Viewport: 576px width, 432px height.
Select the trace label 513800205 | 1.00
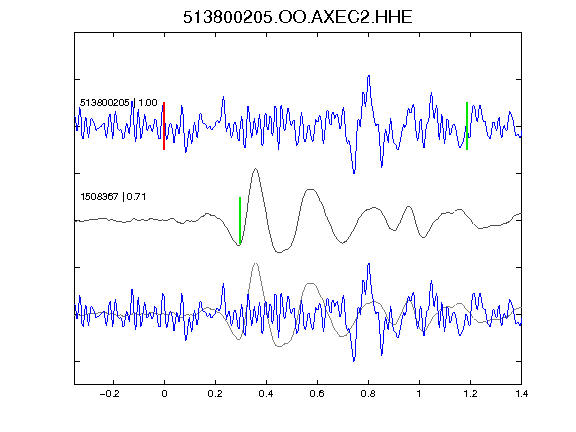119,103
